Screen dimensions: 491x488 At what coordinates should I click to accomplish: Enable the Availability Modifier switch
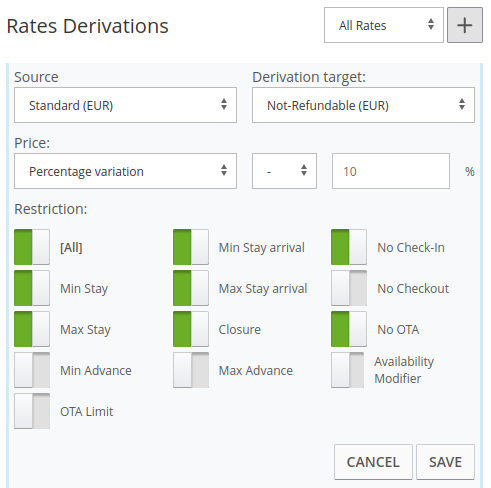[x=348, y=370]
